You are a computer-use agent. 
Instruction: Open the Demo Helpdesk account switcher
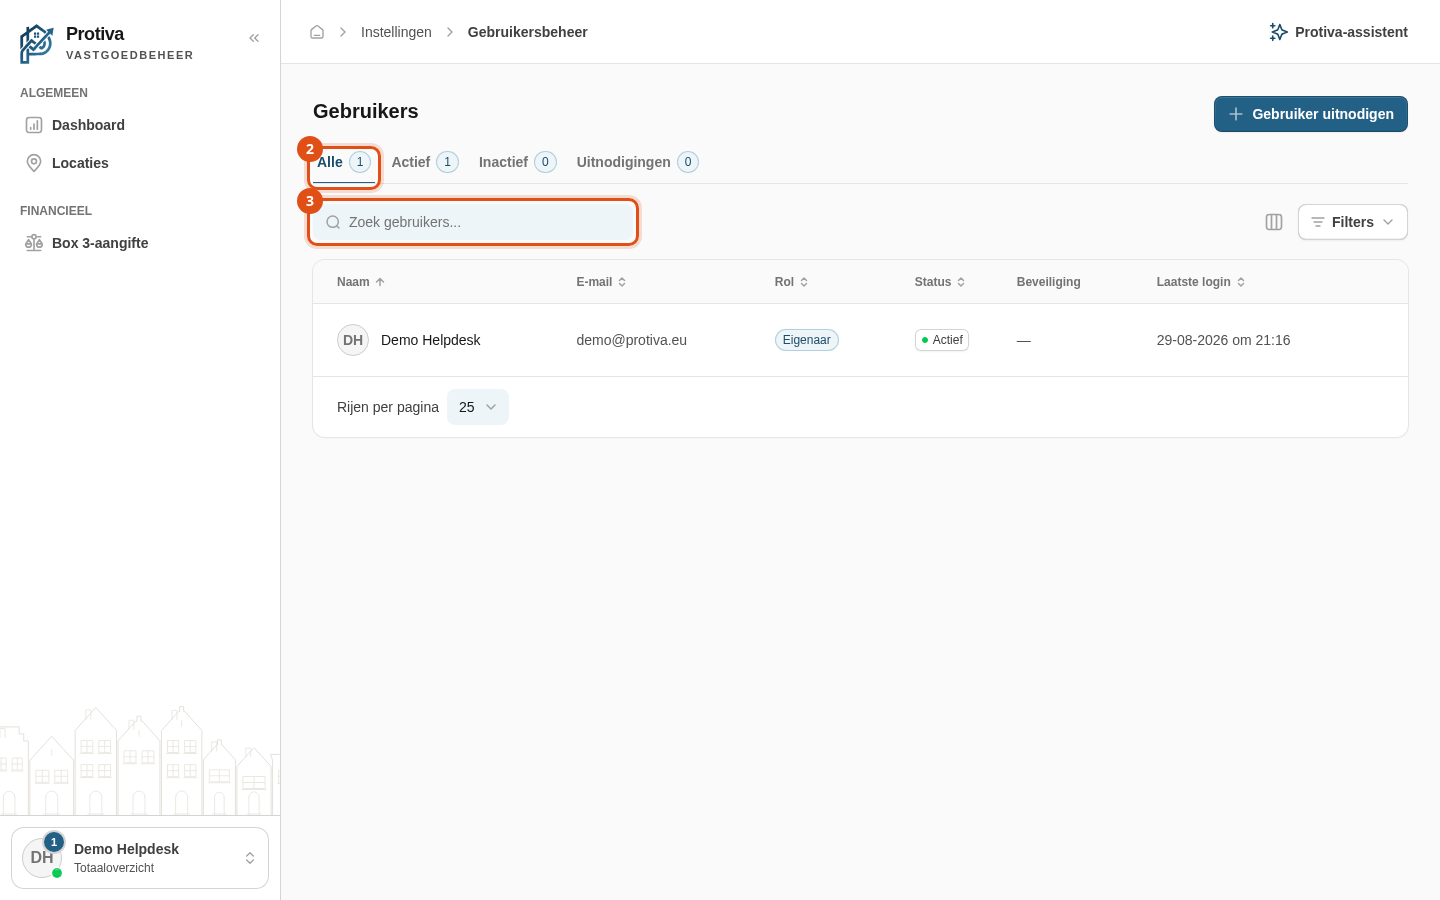[140, 858]
